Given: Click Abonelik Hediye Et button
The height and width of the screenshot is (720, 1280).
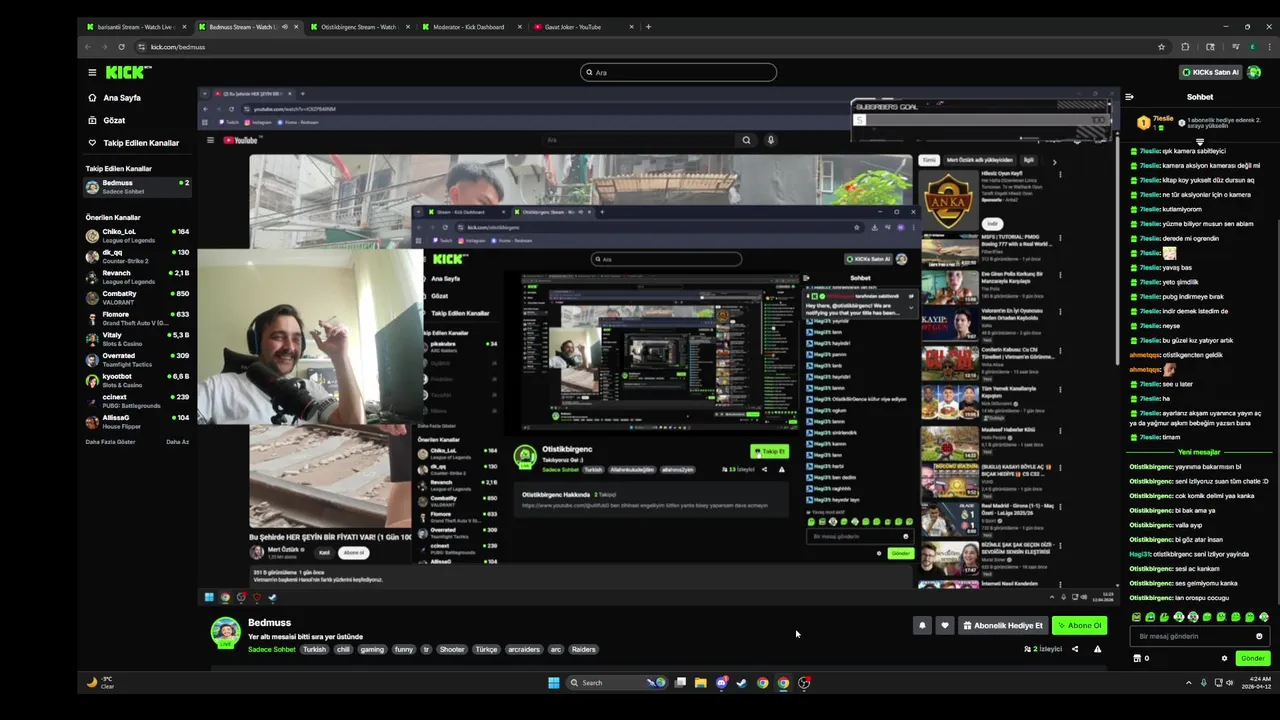Looking at the screenshot, I should 1003,626.
